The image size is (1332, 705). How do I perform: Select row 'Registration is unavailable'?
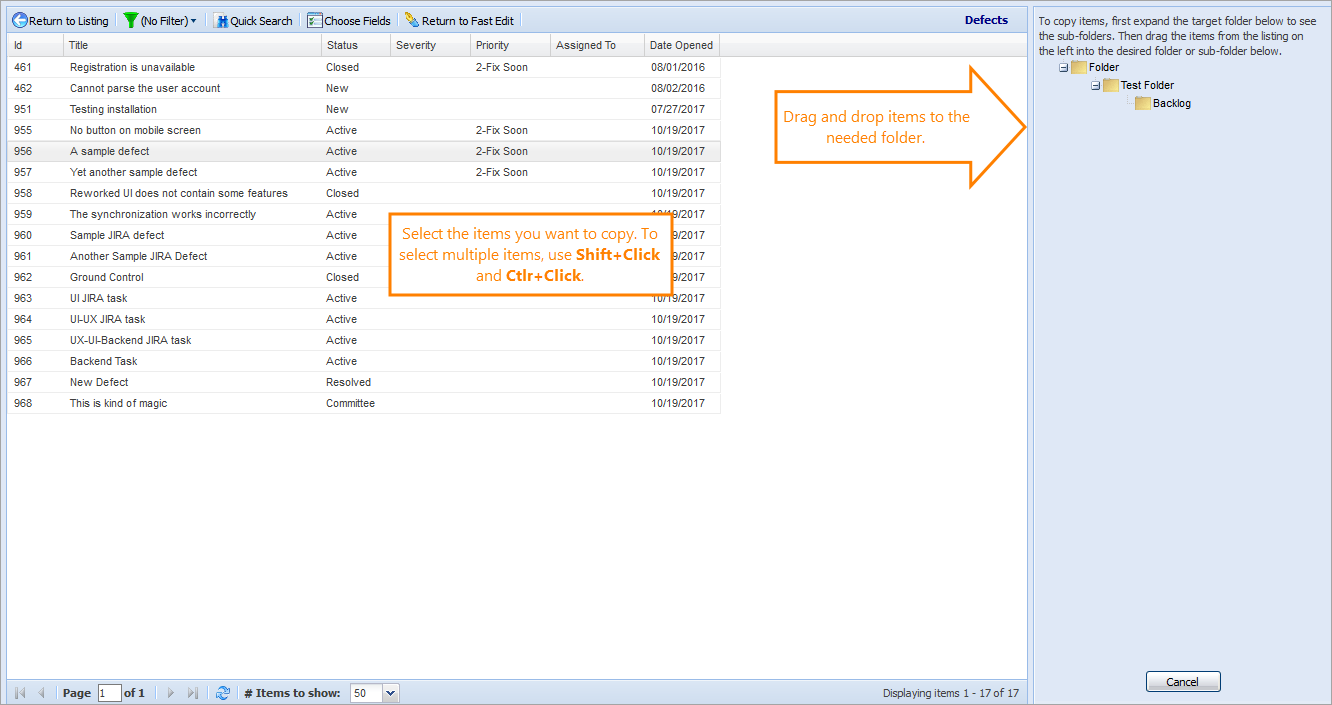click(364, 67)
